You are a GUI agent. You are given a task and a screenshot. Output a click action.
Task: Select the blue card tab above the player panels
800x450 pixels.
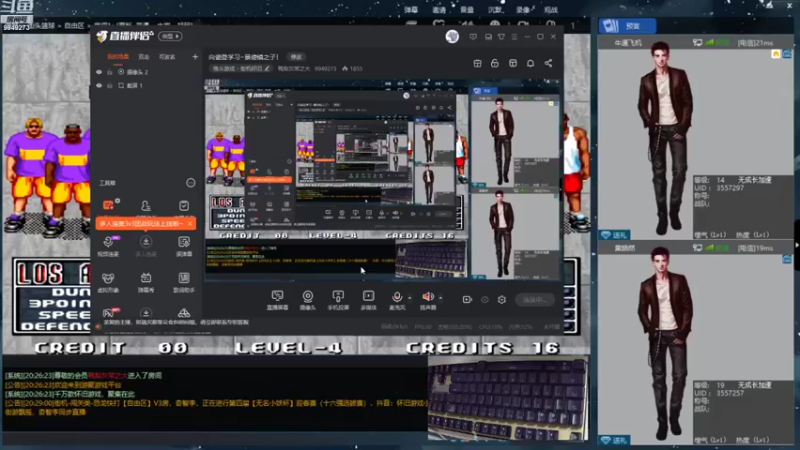628,26
